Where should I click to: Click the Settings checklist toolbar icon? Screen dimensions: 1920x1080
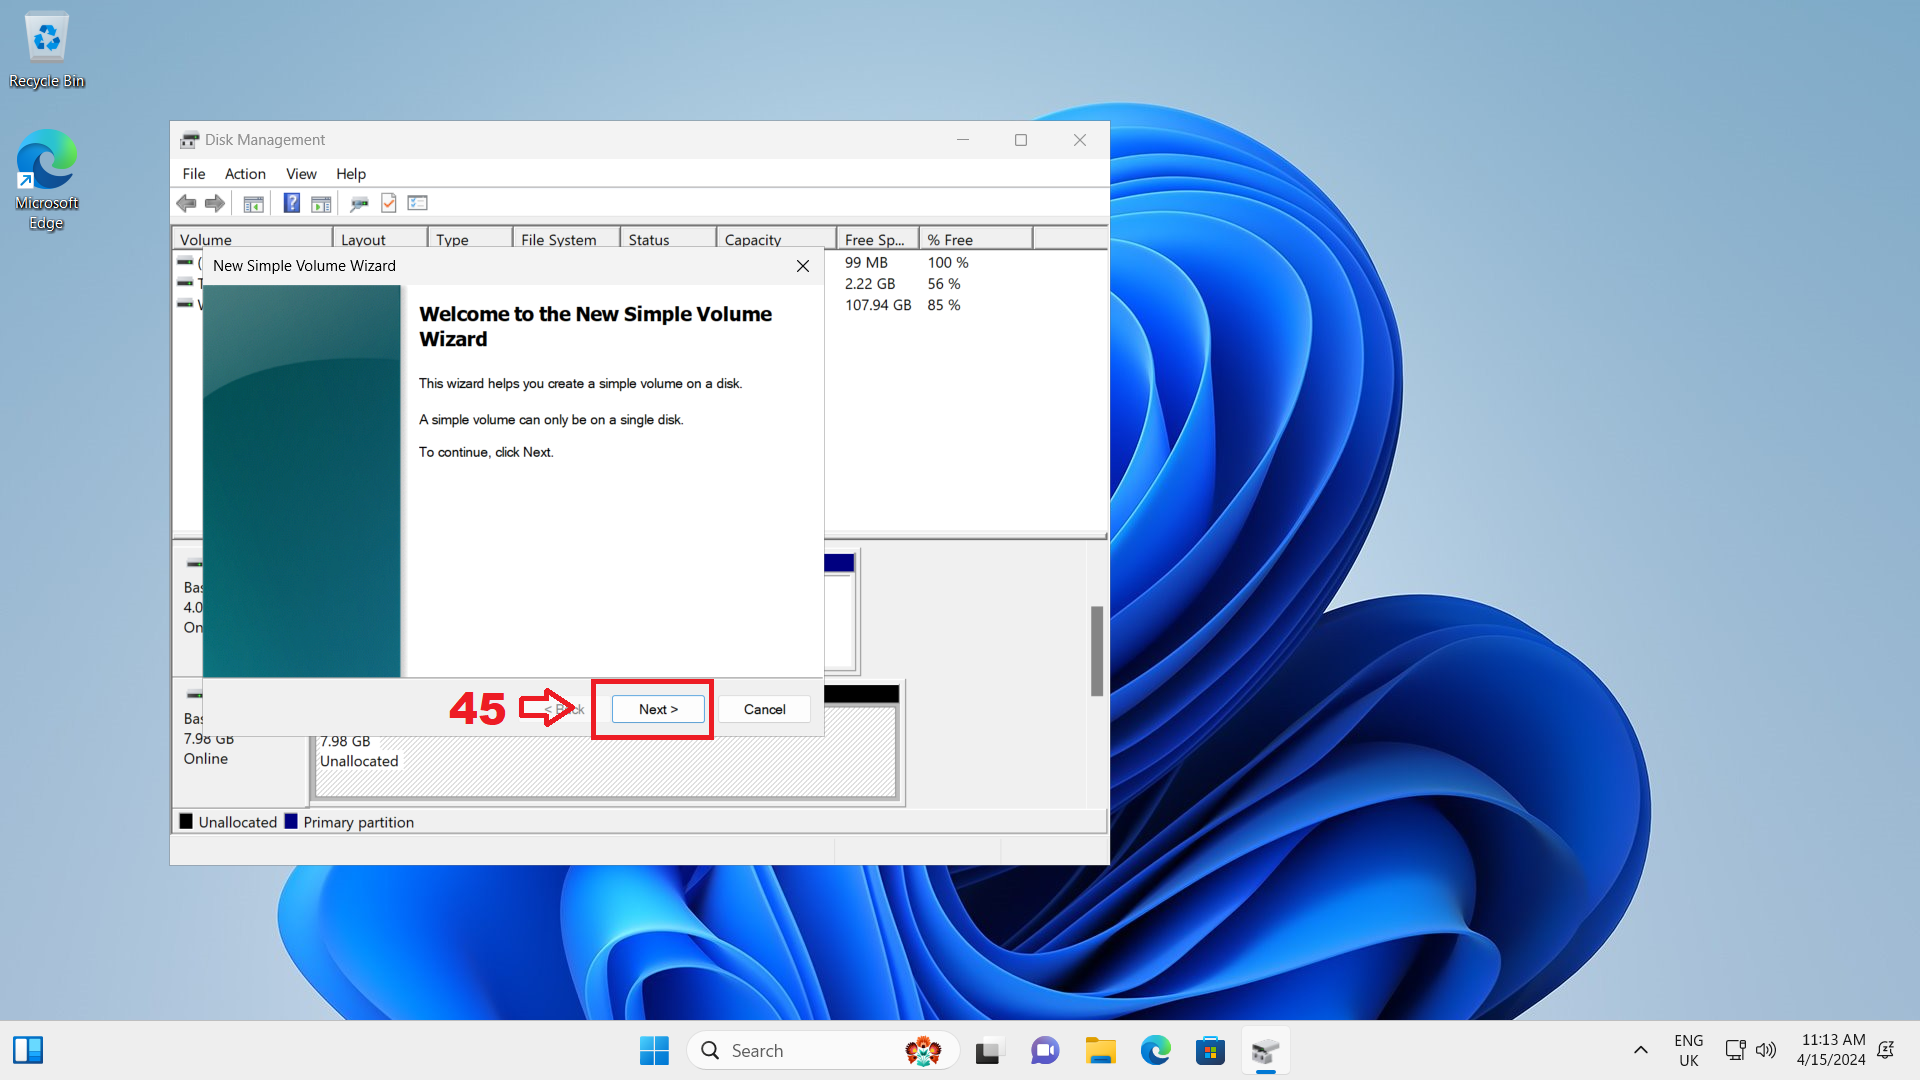[418, 203]
